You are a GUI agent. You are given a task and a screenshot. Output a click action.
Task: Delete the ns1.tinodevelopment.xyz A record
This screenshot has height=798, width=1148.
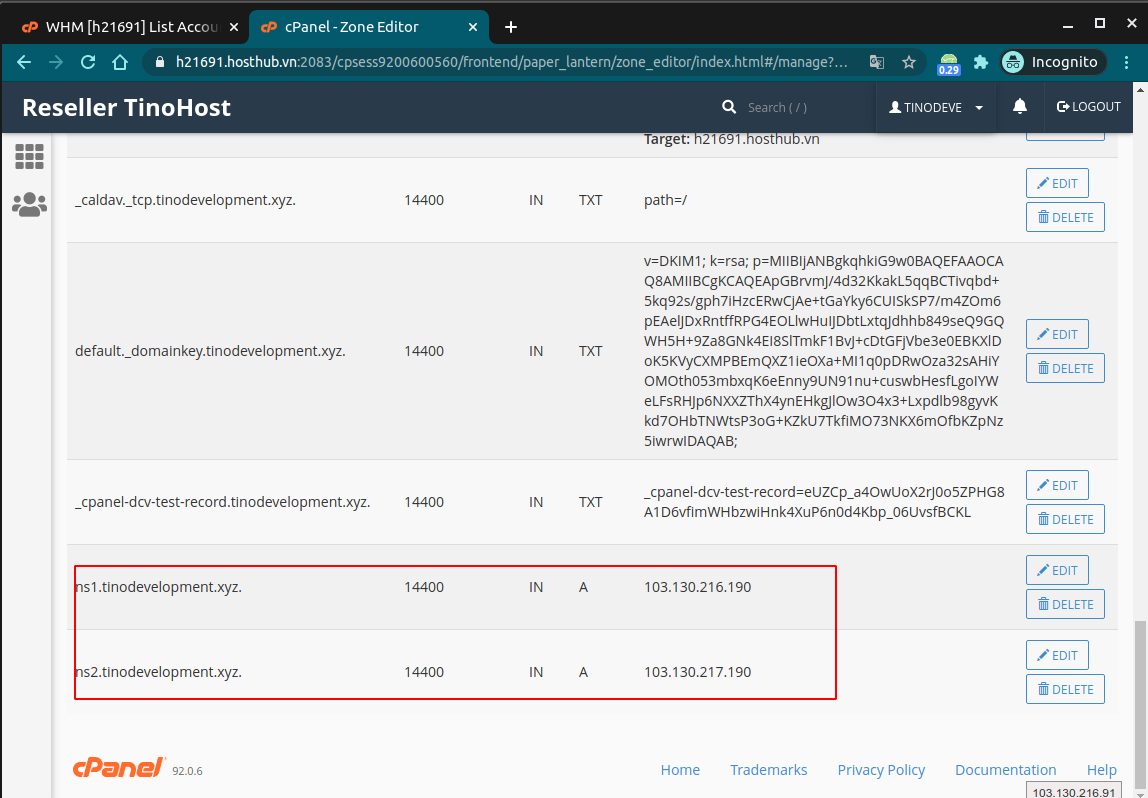tap(1065, 604)
